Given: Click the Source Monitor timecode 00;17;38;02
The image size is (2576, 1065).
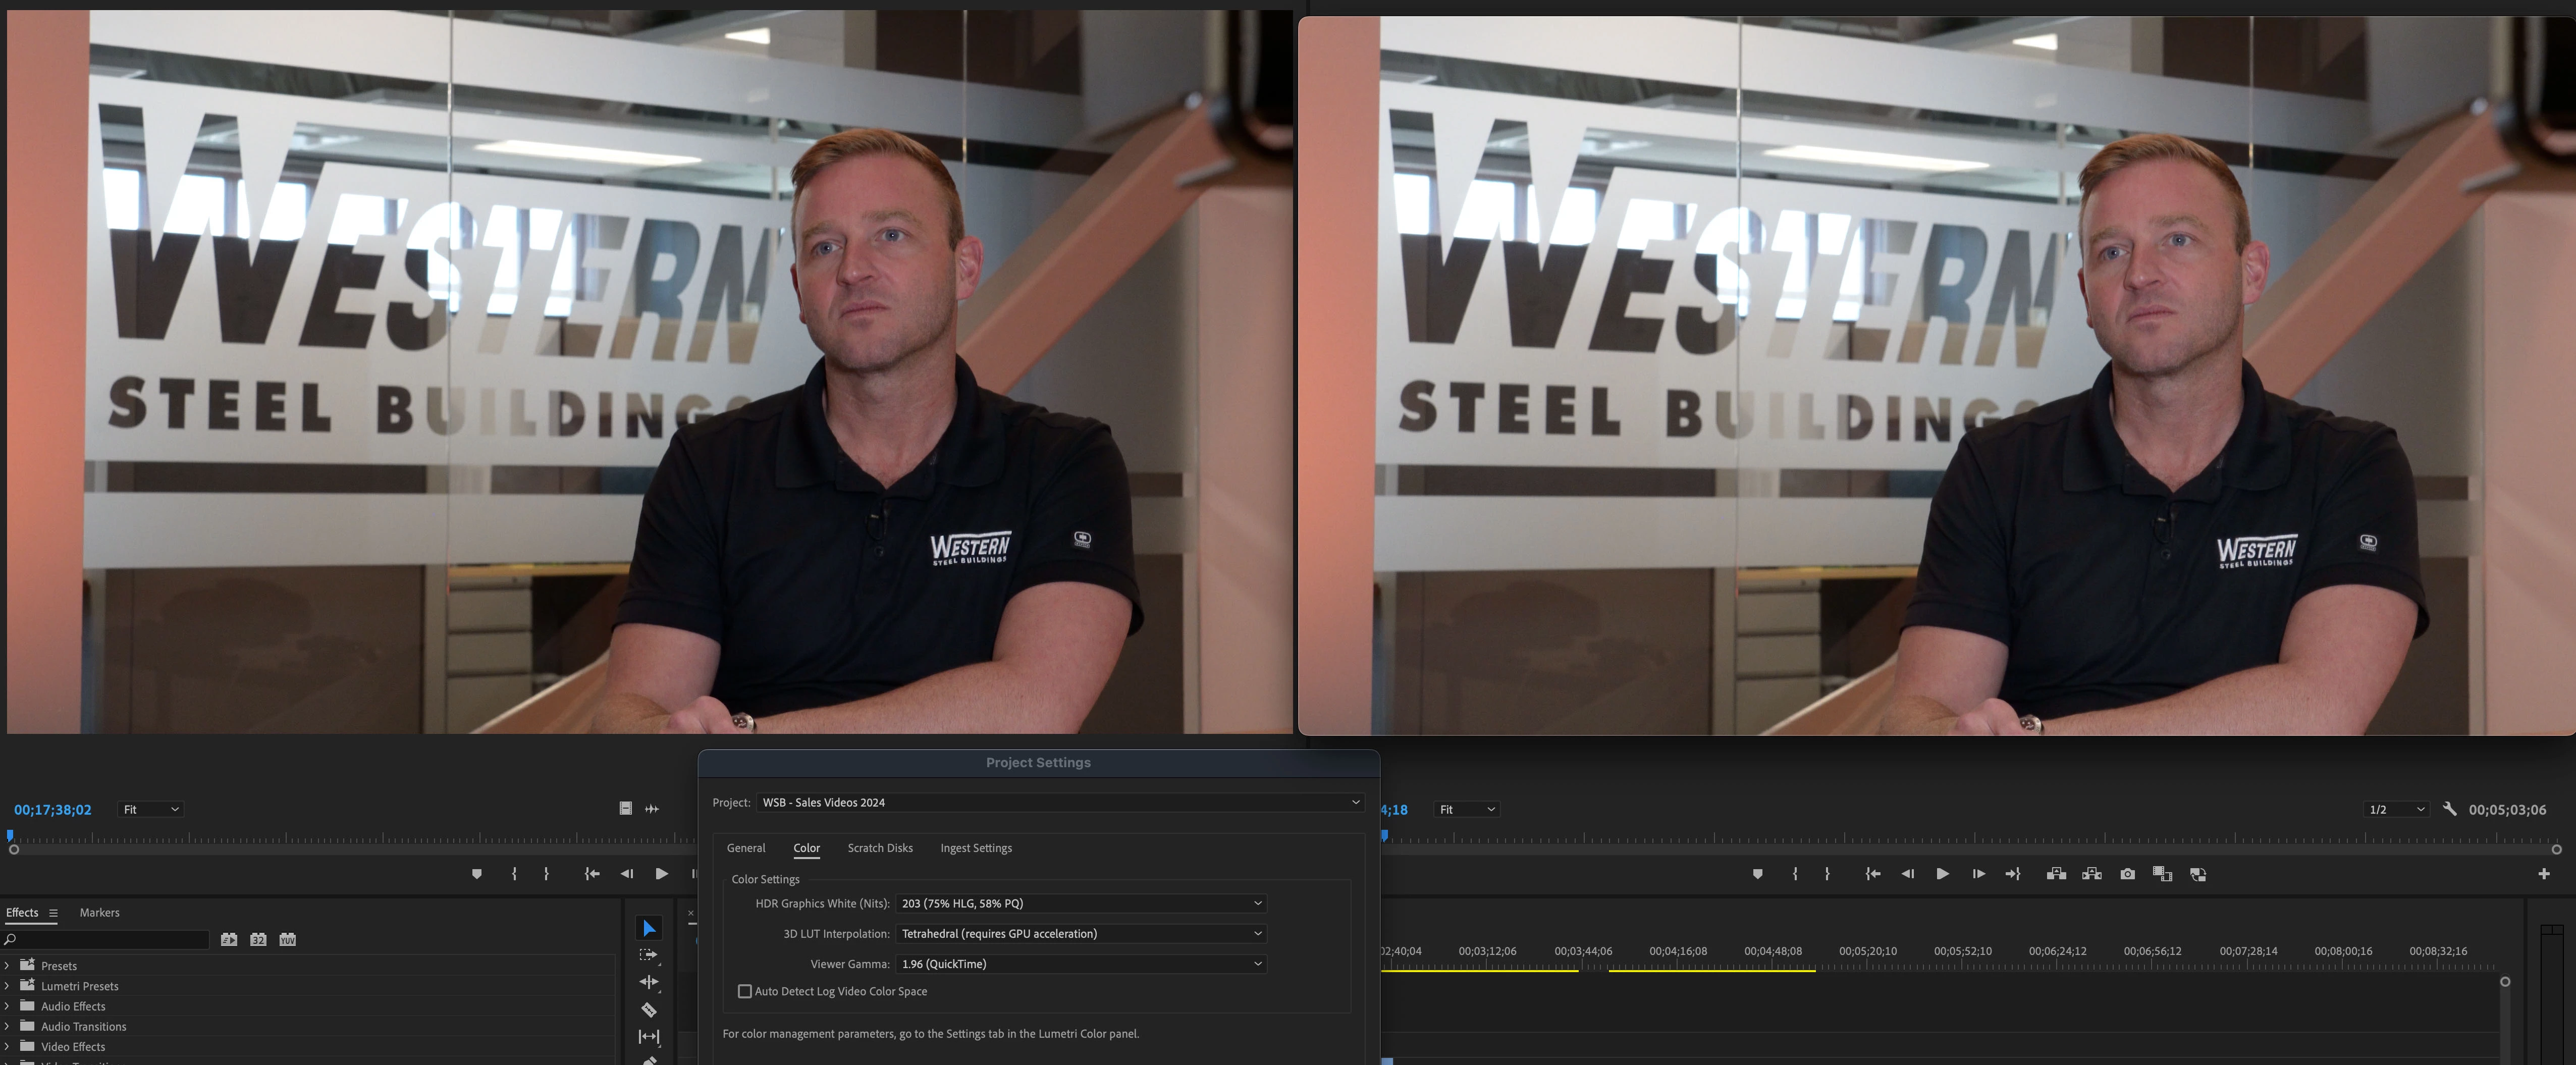Looking at the screenshot, I should [x=52, y=809].
